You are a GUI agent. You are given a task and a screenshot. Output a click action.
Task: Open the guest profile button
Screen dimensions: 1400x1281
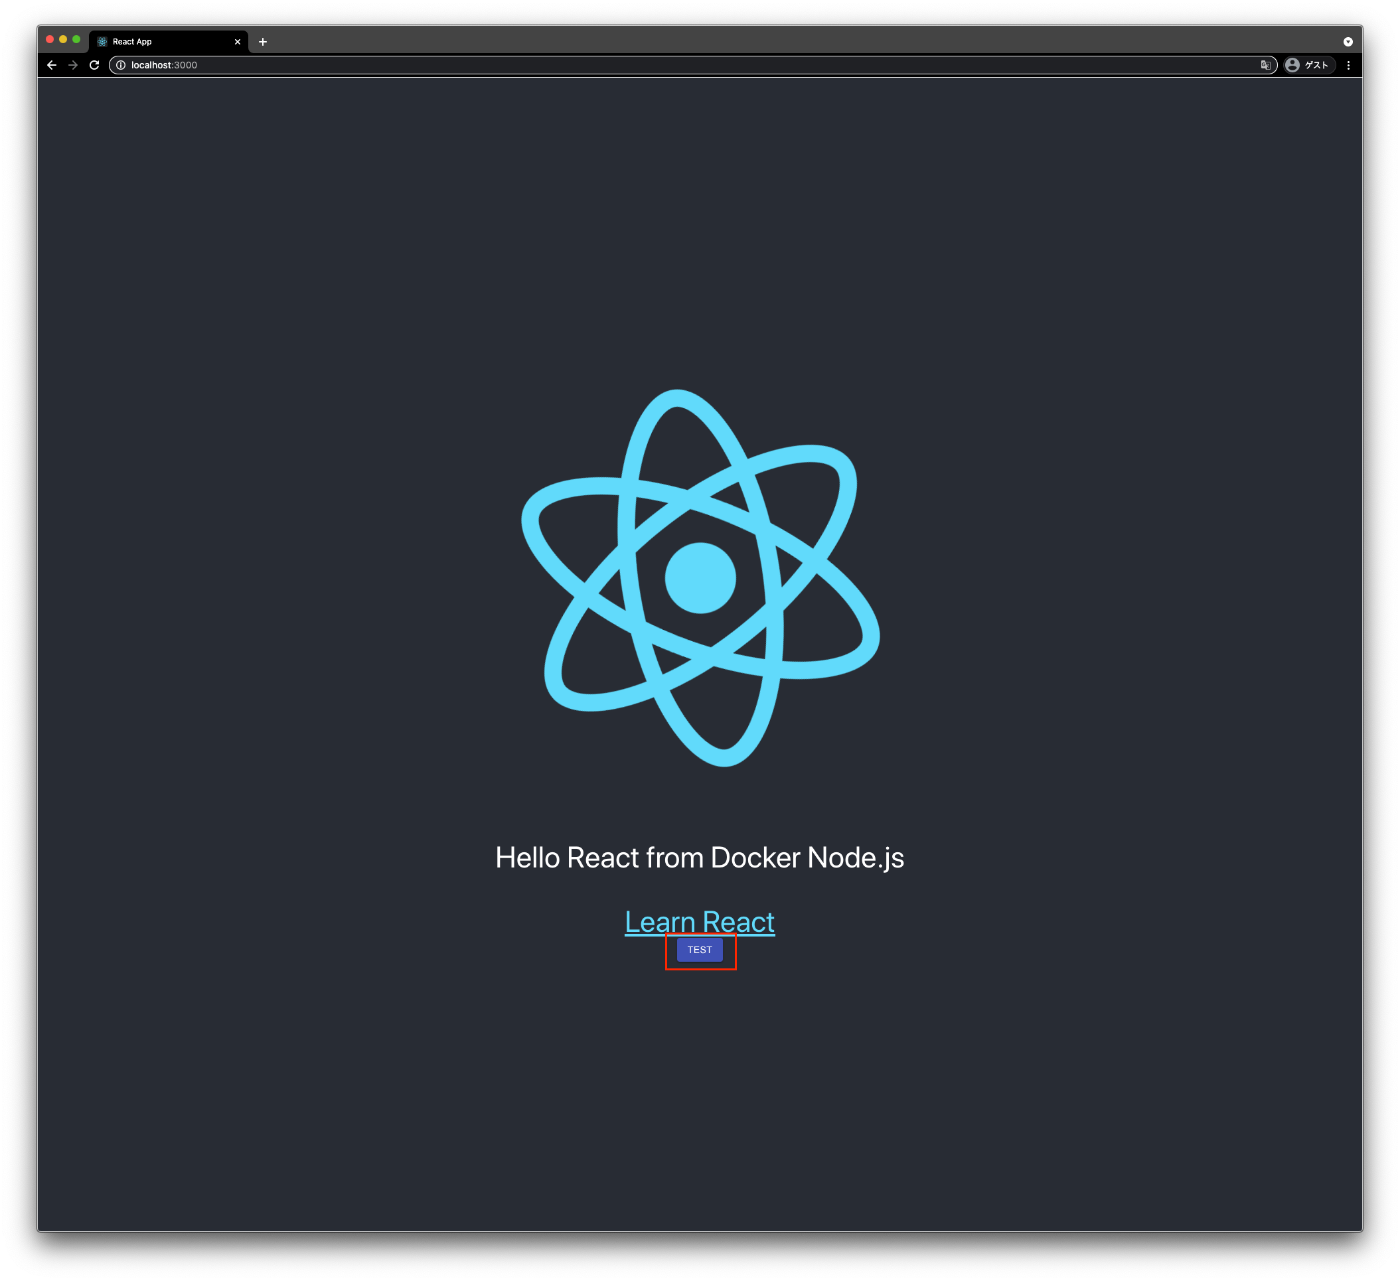tap(1309, 65)
